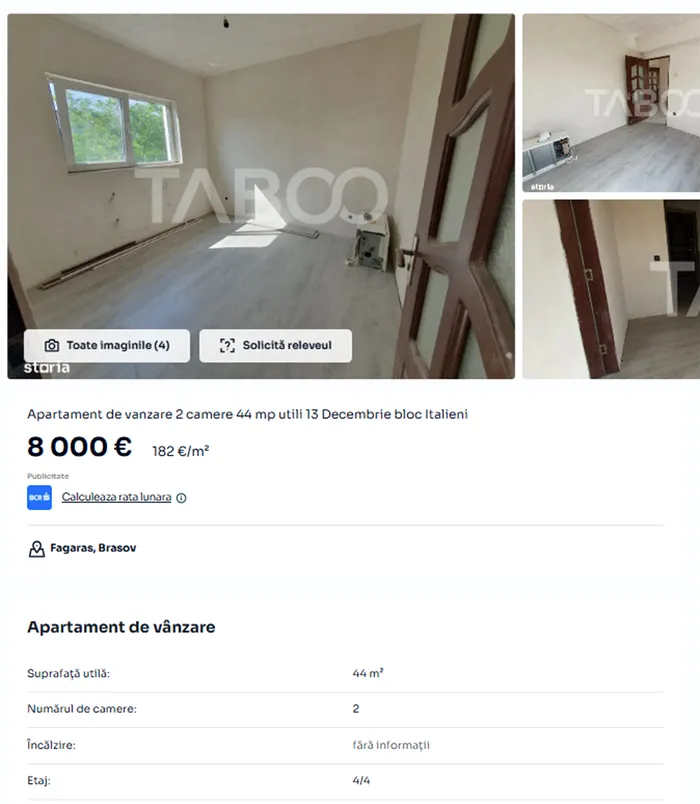The image size is (700, 804).
Task: Click the storia watermark on main photo
Action: (47, 368)
